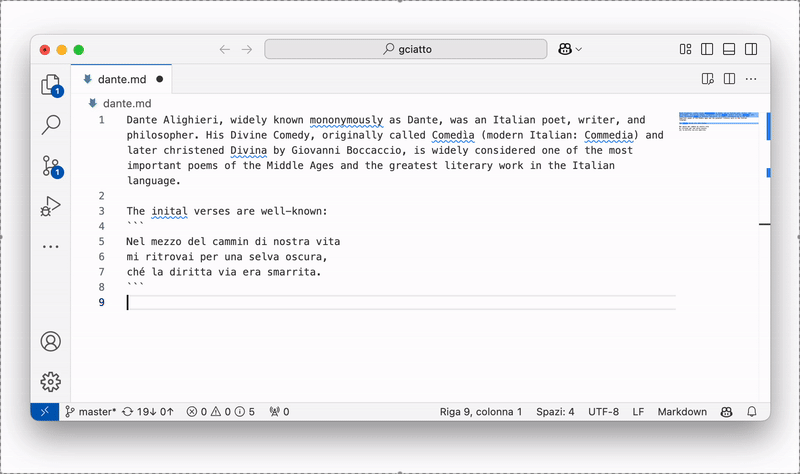
Task: Synchronize changes 19↓ 0↑
Action: 148,412
